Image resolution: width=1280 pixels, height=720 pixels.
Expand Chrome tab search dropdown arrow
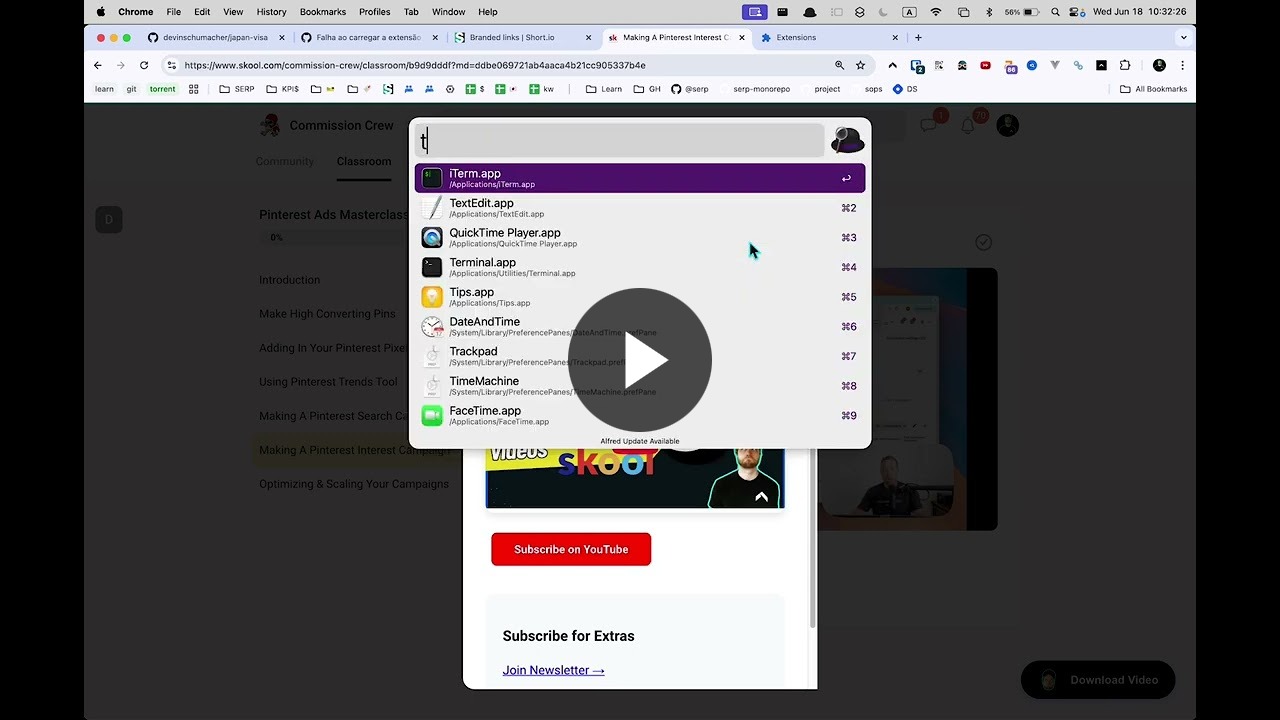coord(1184,38)
